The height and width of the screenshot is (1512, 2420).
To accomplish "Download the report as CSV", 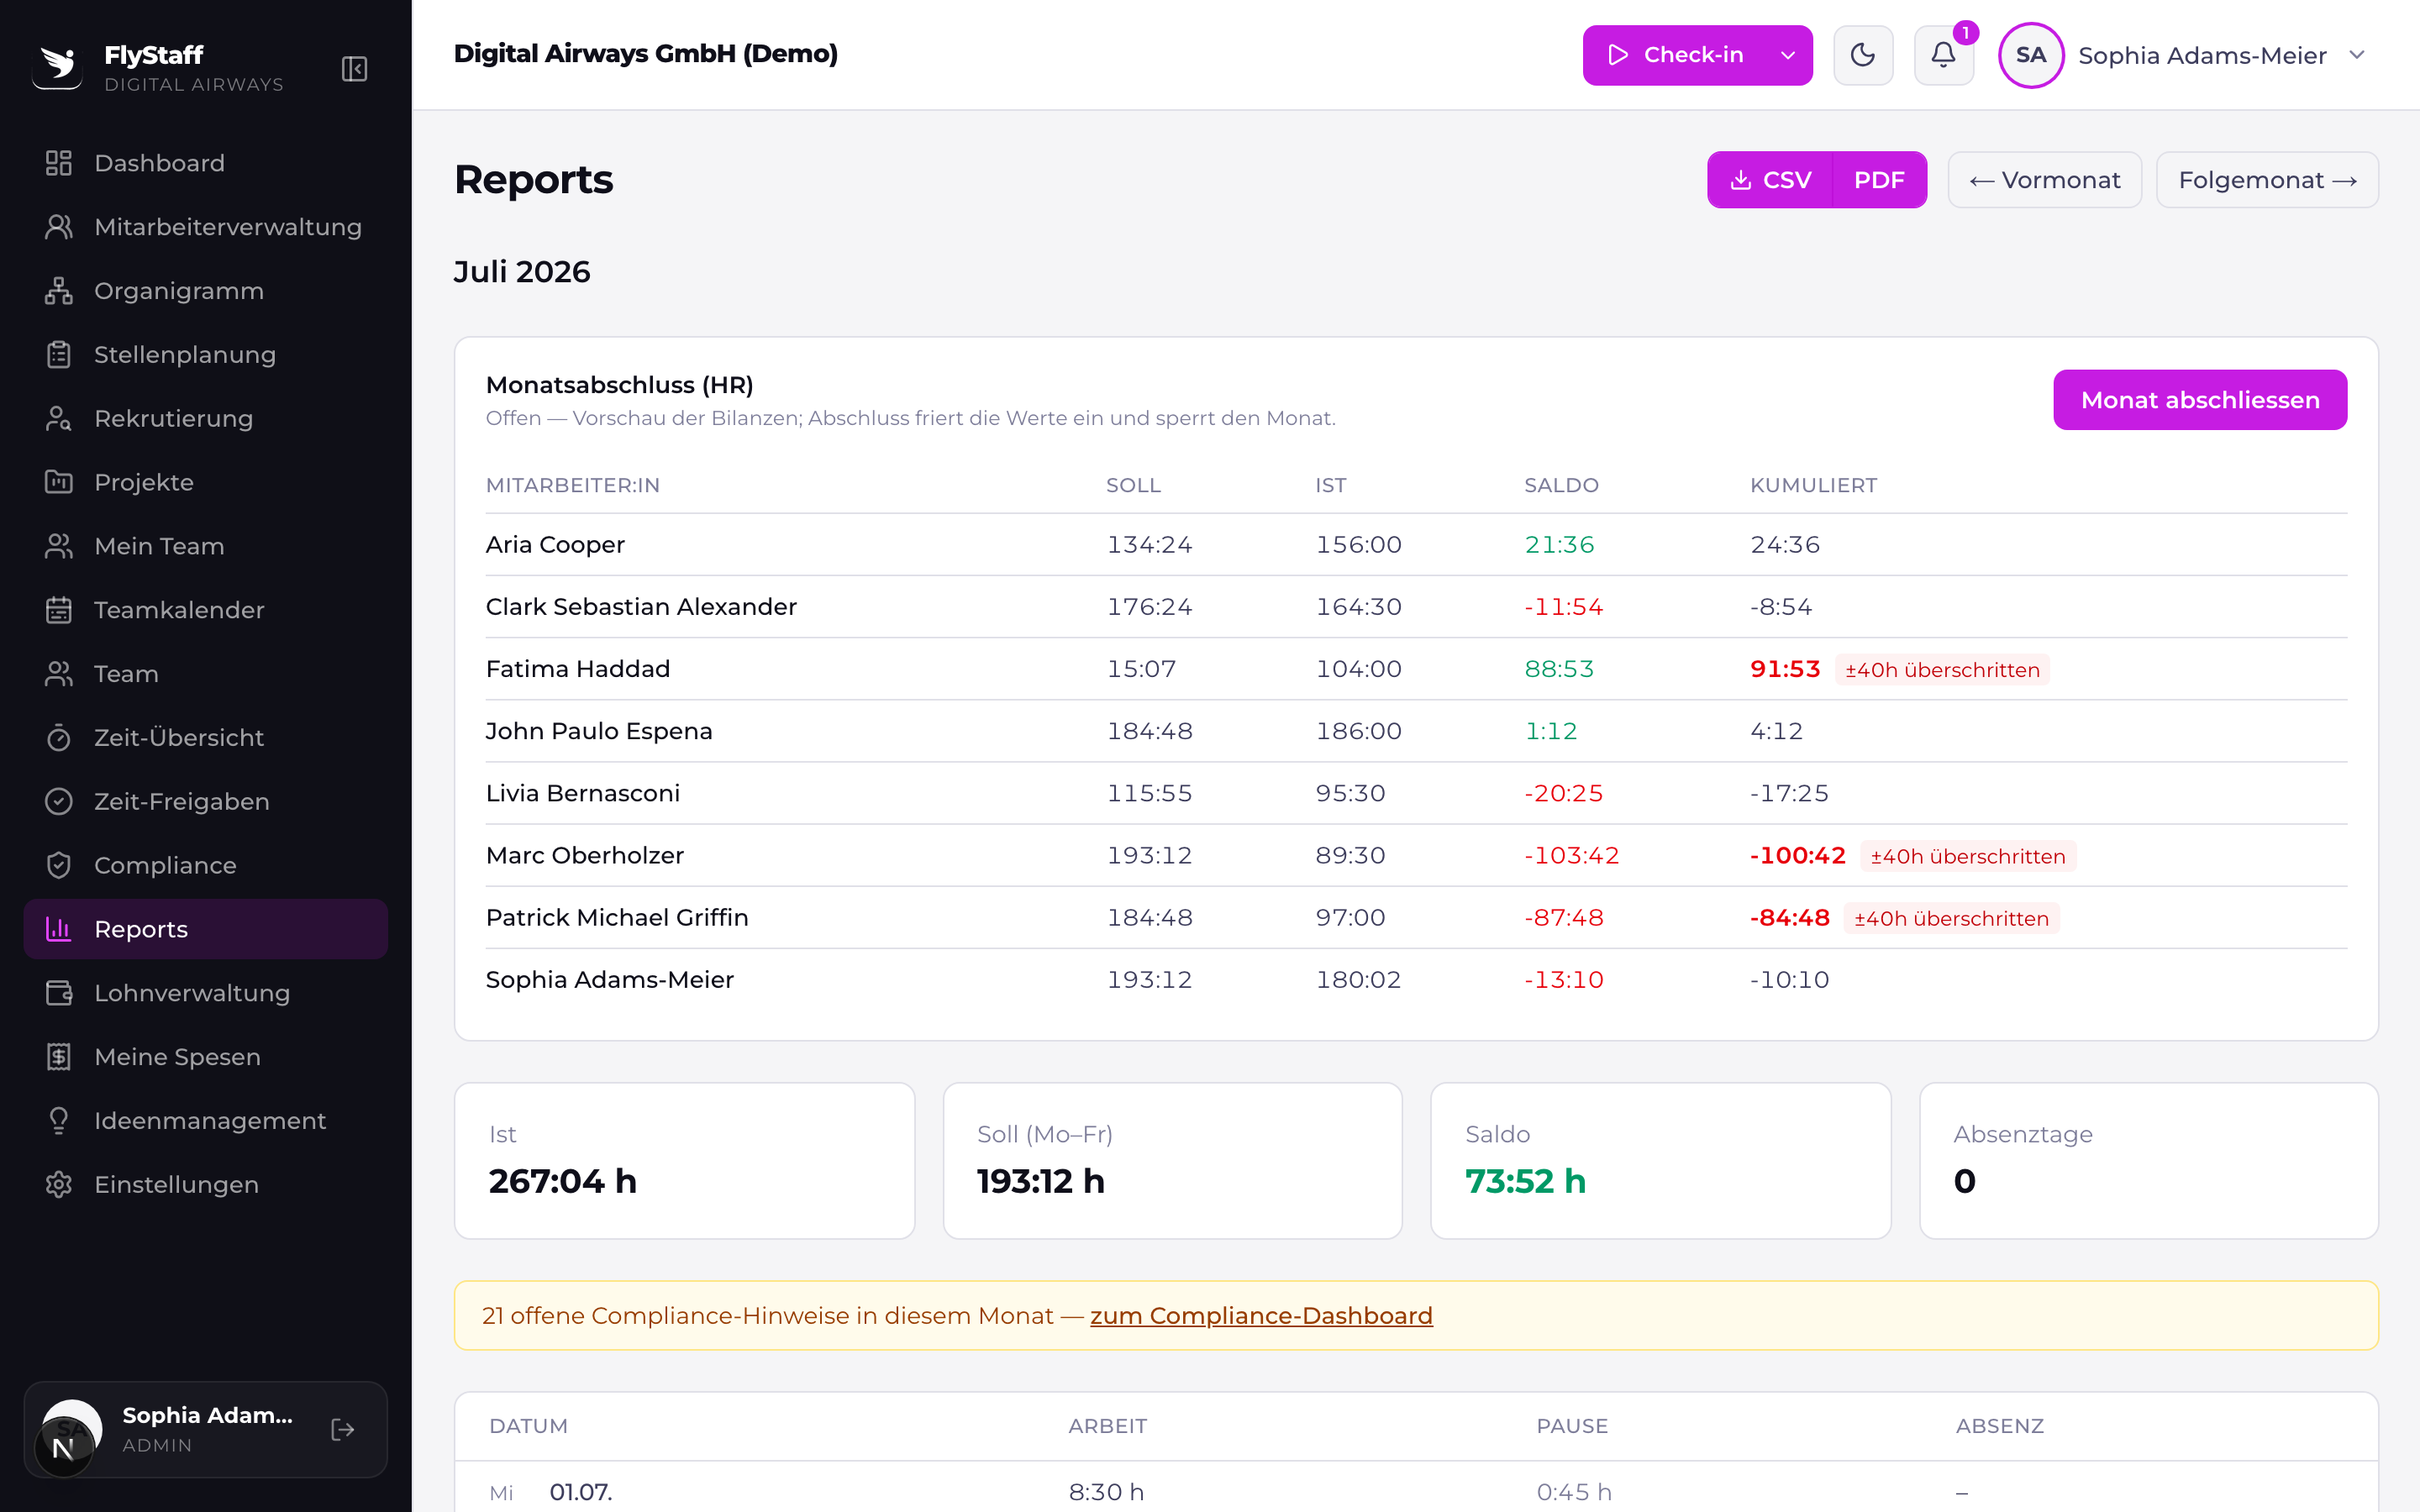I will tap(1770, 180).
